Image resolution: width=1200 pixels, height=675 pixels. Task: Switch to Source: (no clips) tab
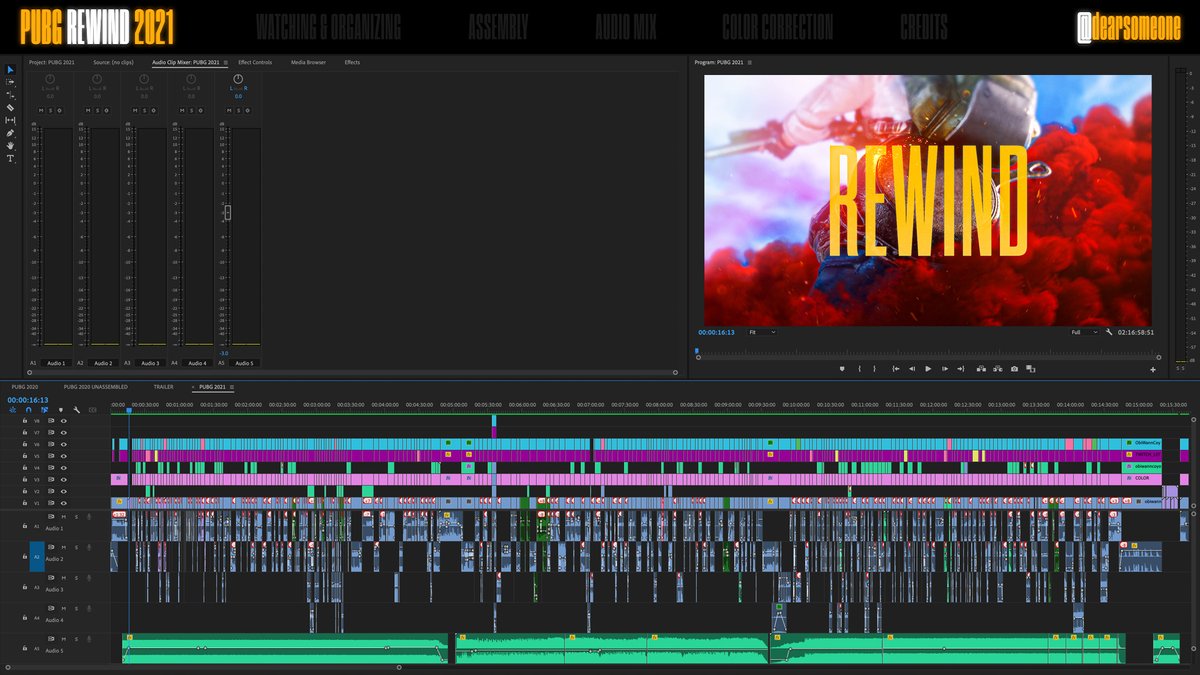pos(115,62)
